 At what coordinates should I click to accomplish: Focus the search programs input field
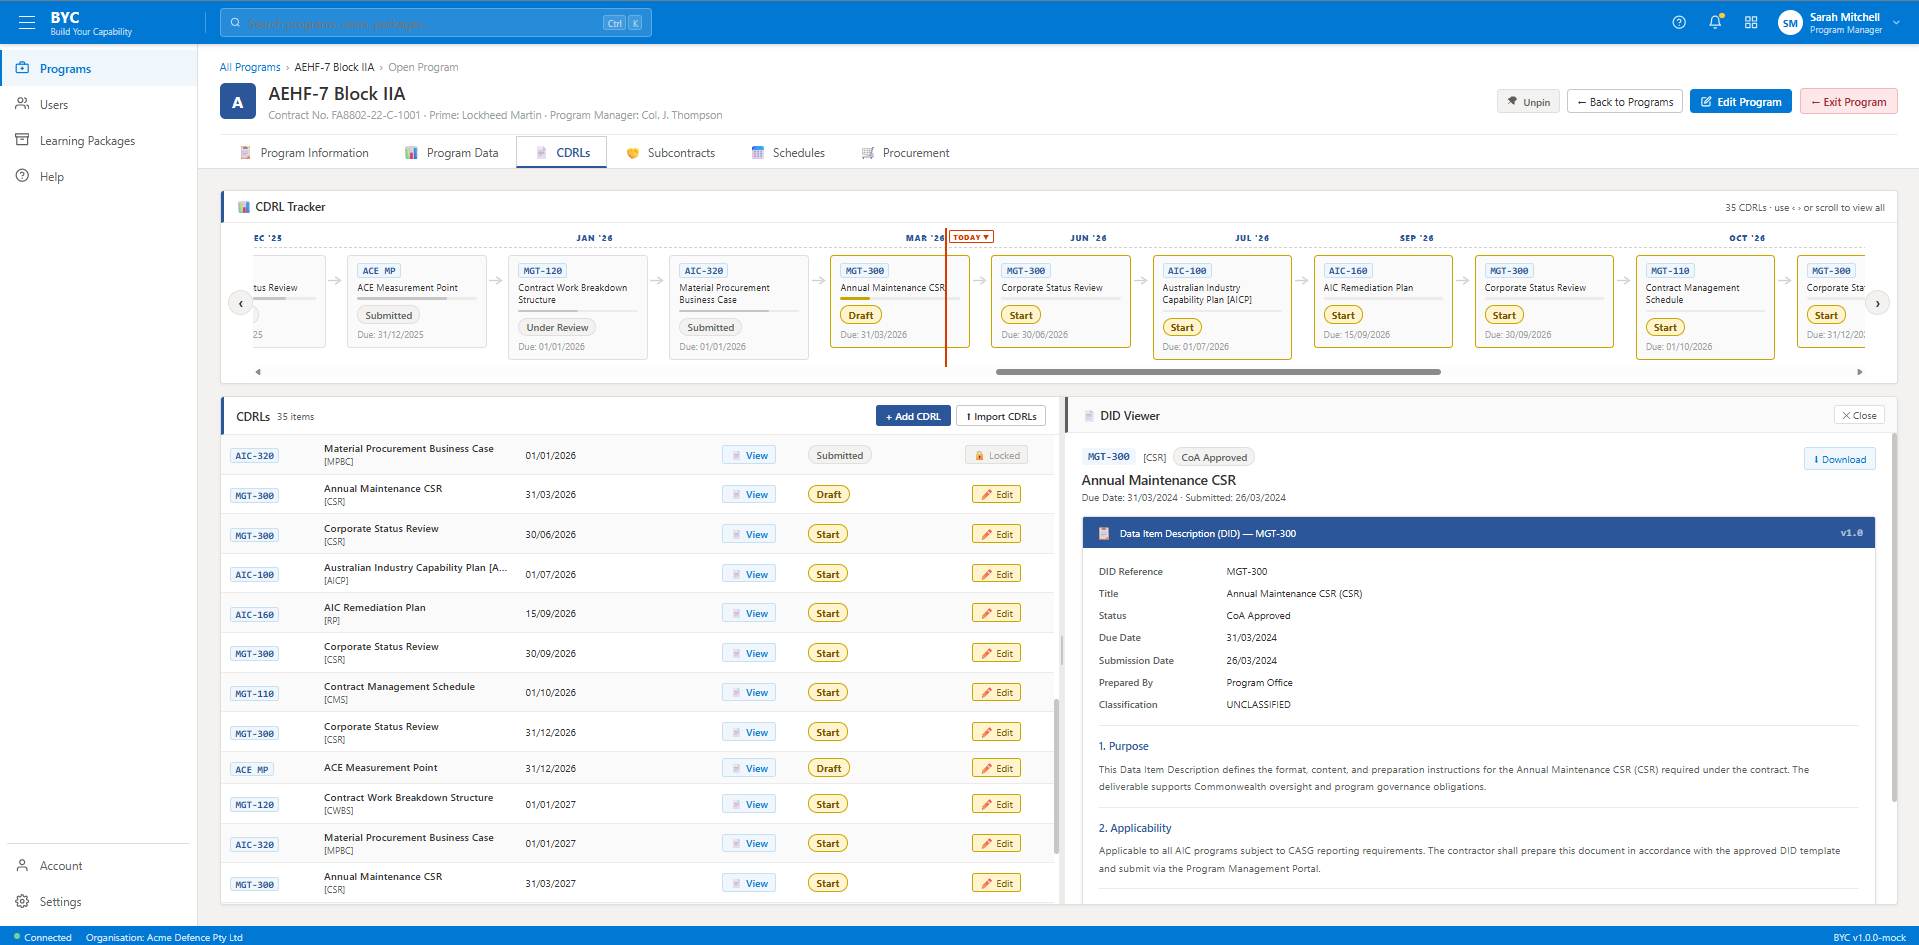pos(436,23)
